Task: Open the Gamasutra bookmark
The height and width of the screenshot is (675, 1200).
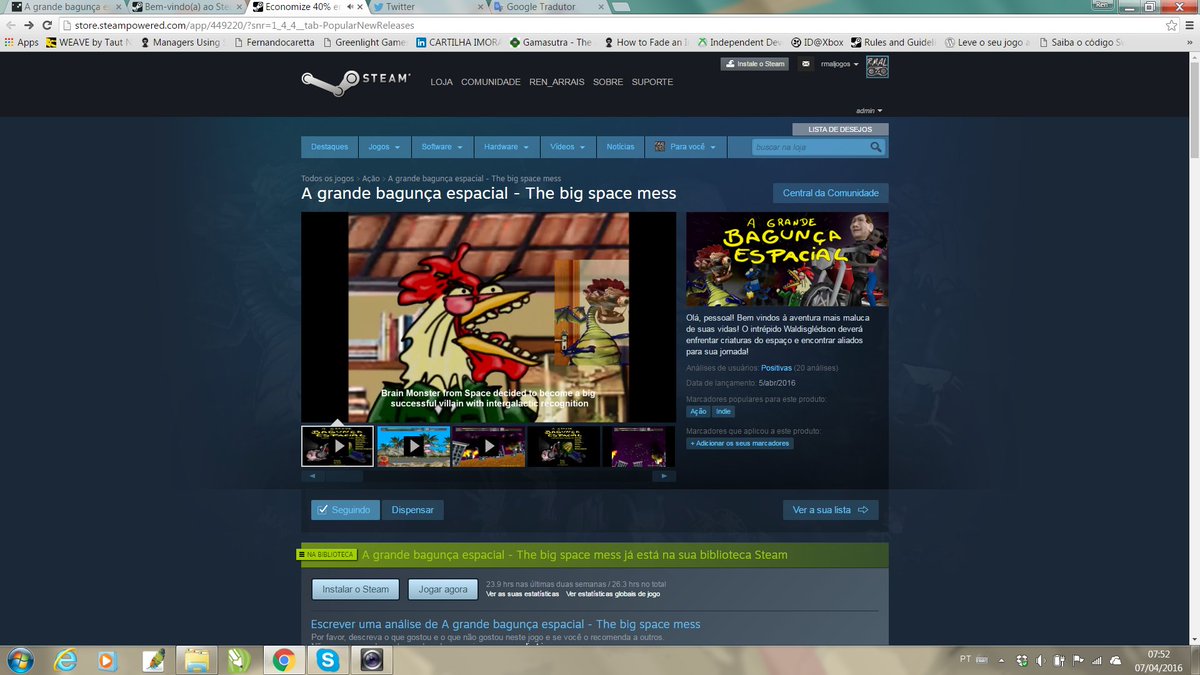Action: [551, 43]
